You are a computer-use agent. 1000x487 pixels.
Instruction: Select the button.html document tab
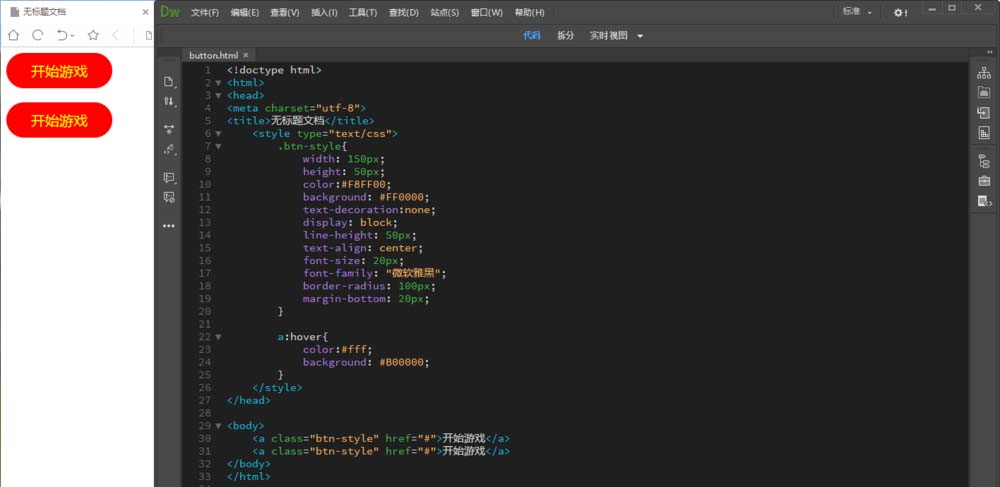pos(219,55)
